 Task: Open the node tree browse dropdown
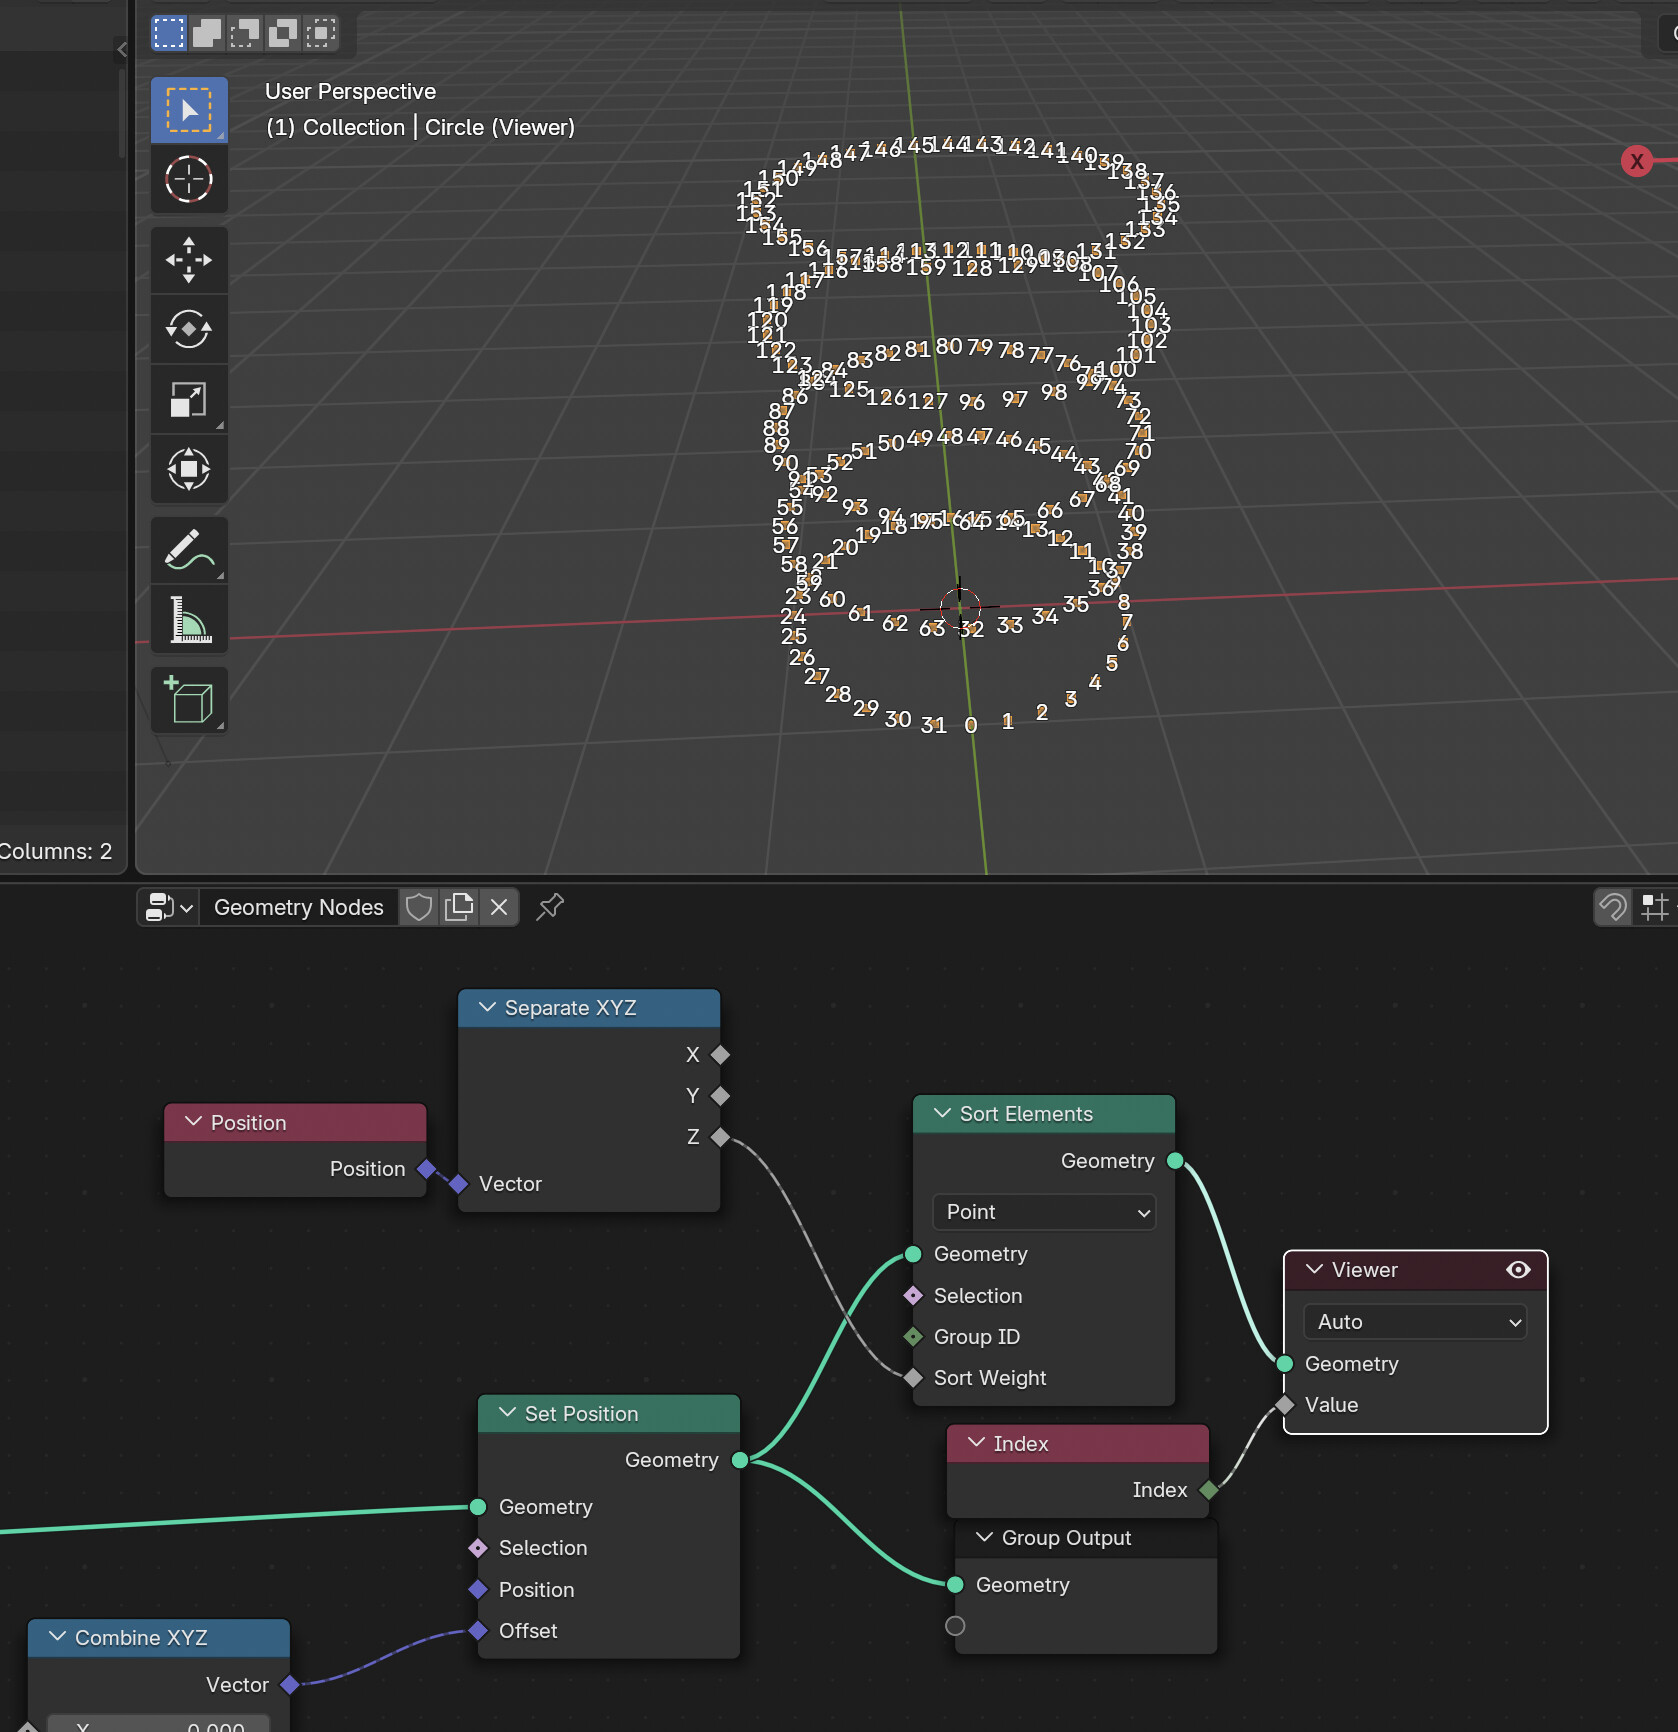point(168,907)
